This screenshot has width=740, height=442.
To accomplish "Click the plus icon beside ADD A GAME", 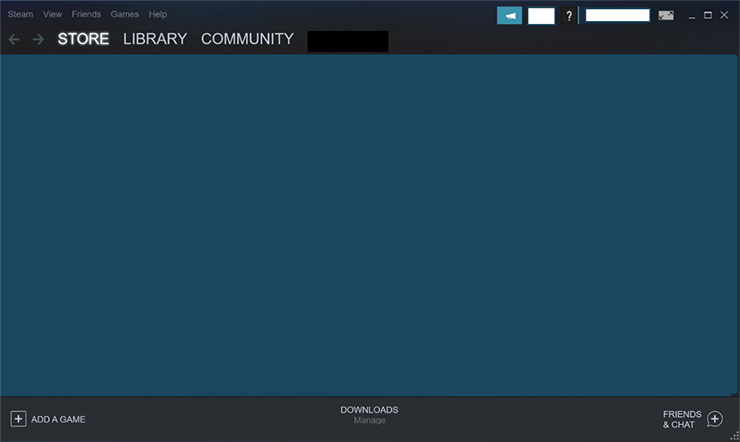I will click(18, 419).
